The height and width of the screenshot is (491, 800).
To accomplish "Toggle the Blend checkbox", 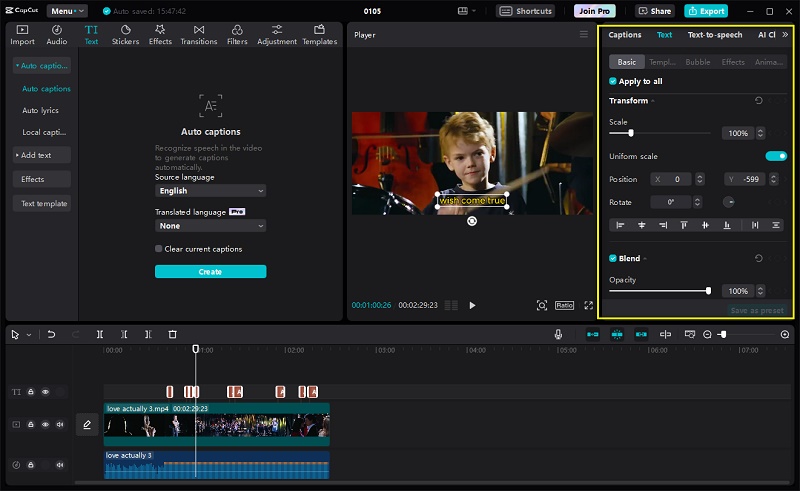I will 613,258.
